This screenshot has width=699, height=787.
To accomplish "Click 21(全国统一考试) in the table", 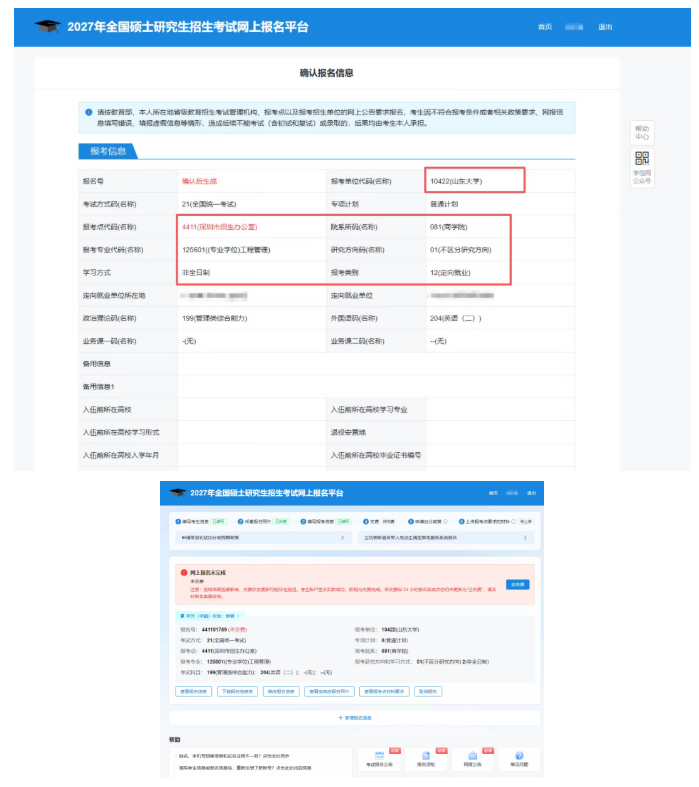I will coord(209,204).
